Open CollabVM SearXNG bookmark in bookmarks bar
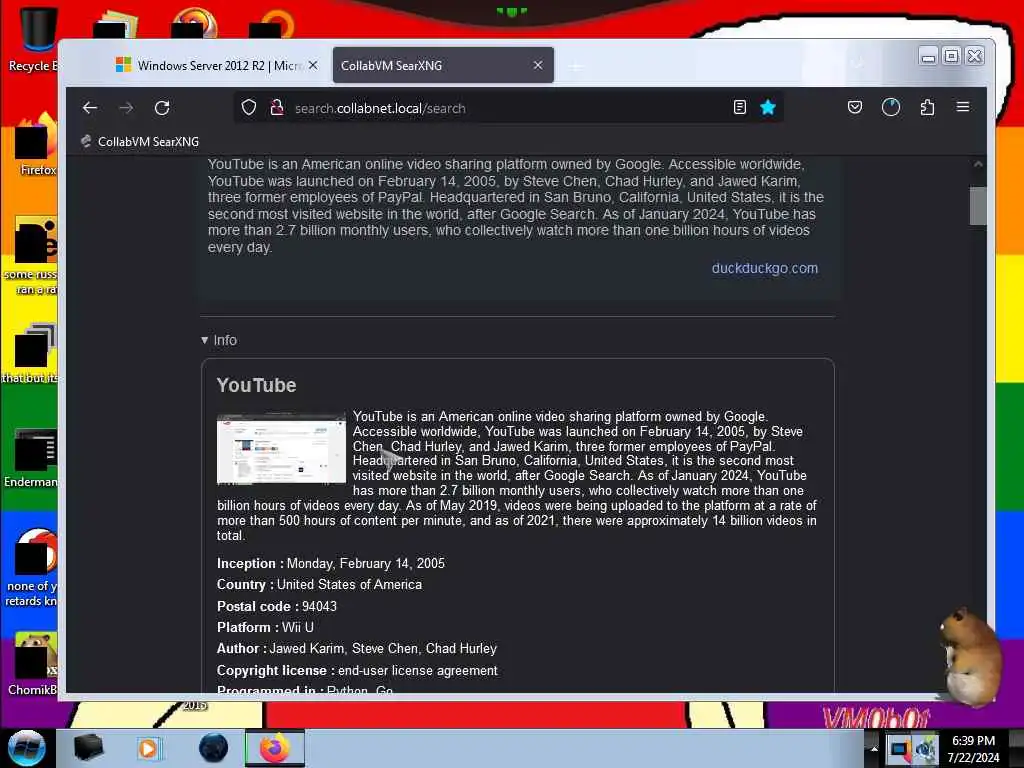The height and width of the screenshot is (768, 1024). tap(140, 141)
